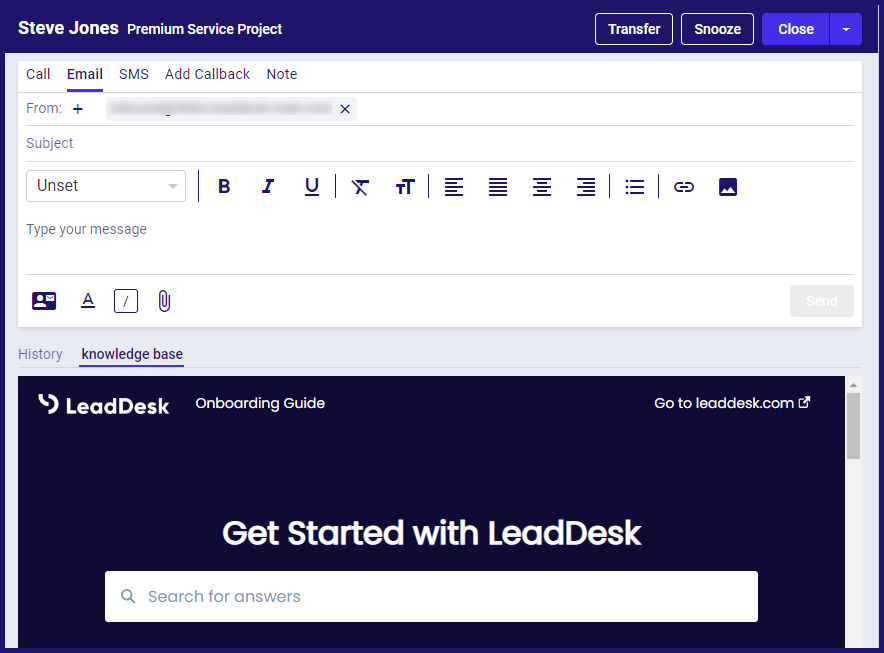The image size is (884, 653).
Task: Clear text formatting
Action: [360, 187]
